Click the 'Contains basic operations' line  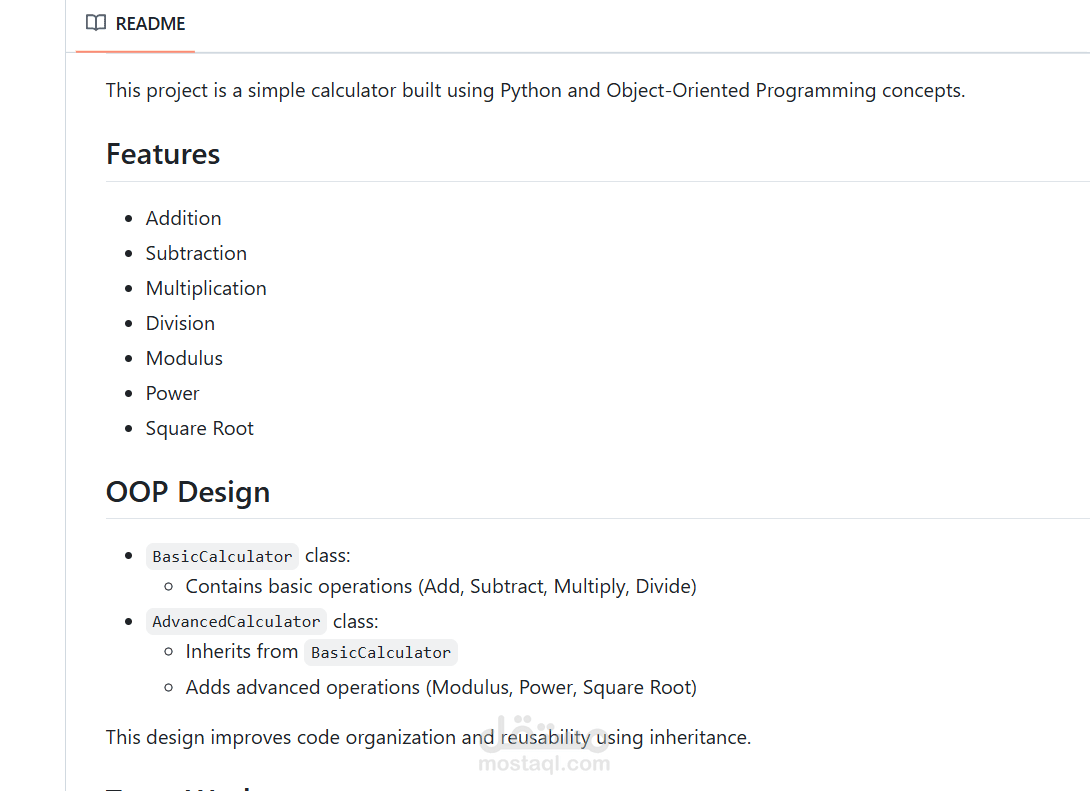pos(441,587)
